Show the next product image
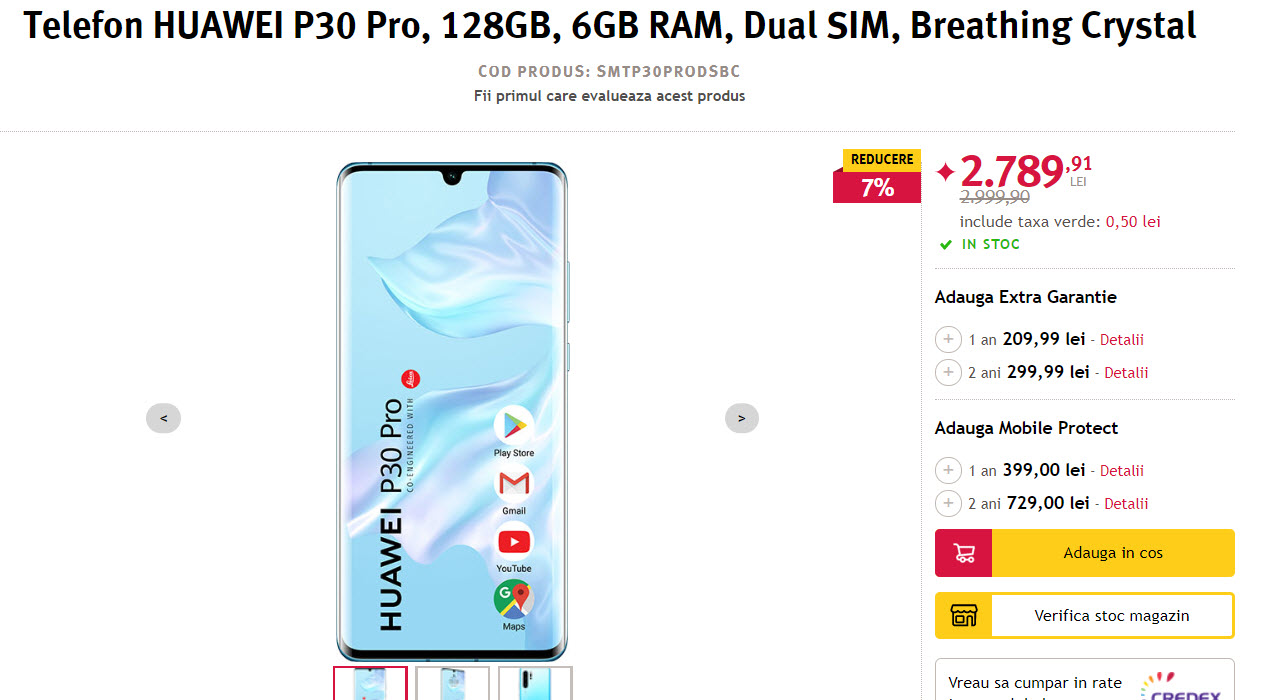1262x700 pixels. 741,418
